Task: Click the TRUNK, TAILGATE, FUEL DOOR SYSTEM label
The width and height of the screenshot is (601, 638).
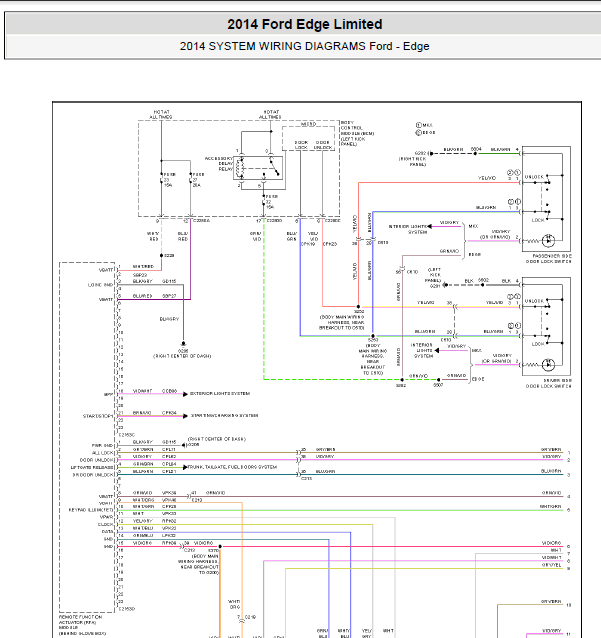Action: [x=232, y=467]
